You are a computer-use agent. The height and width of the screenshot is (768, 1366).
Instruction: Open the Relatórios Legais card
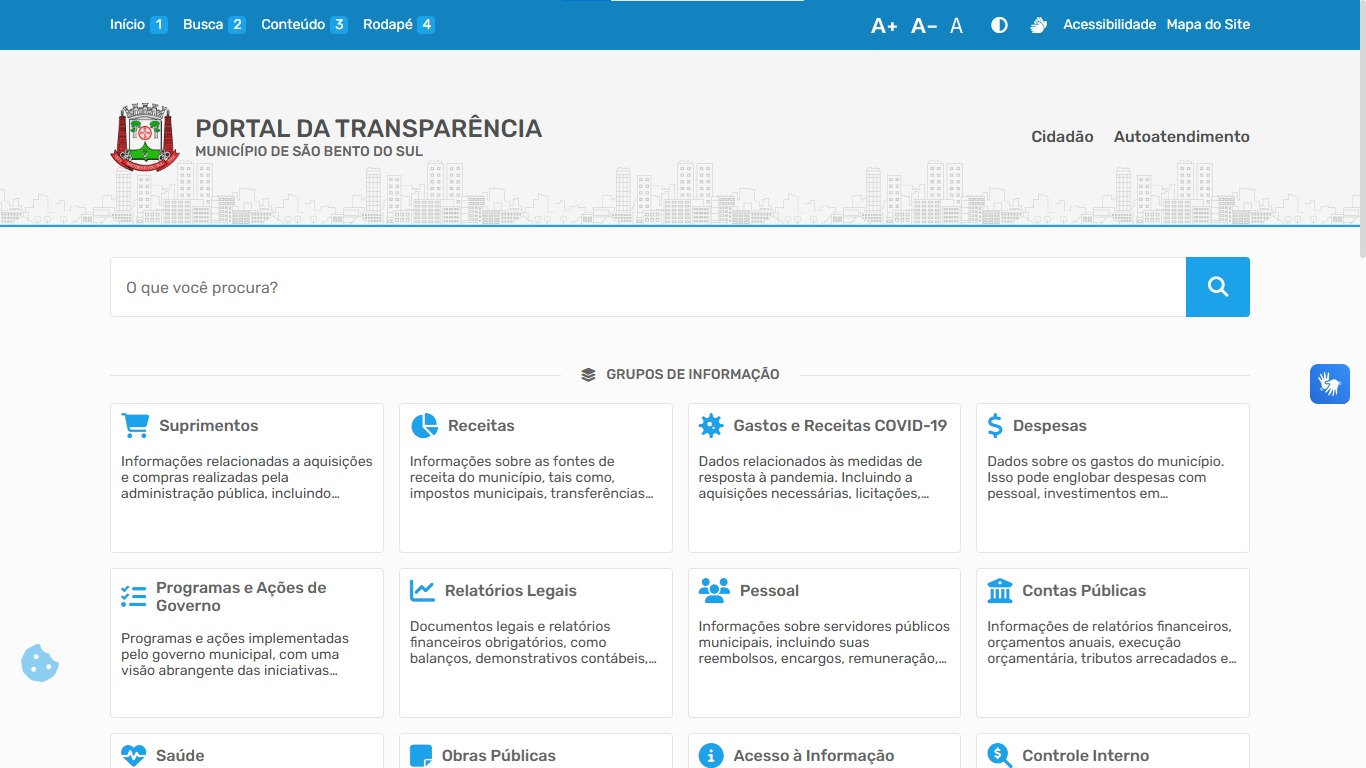(535, 642)
